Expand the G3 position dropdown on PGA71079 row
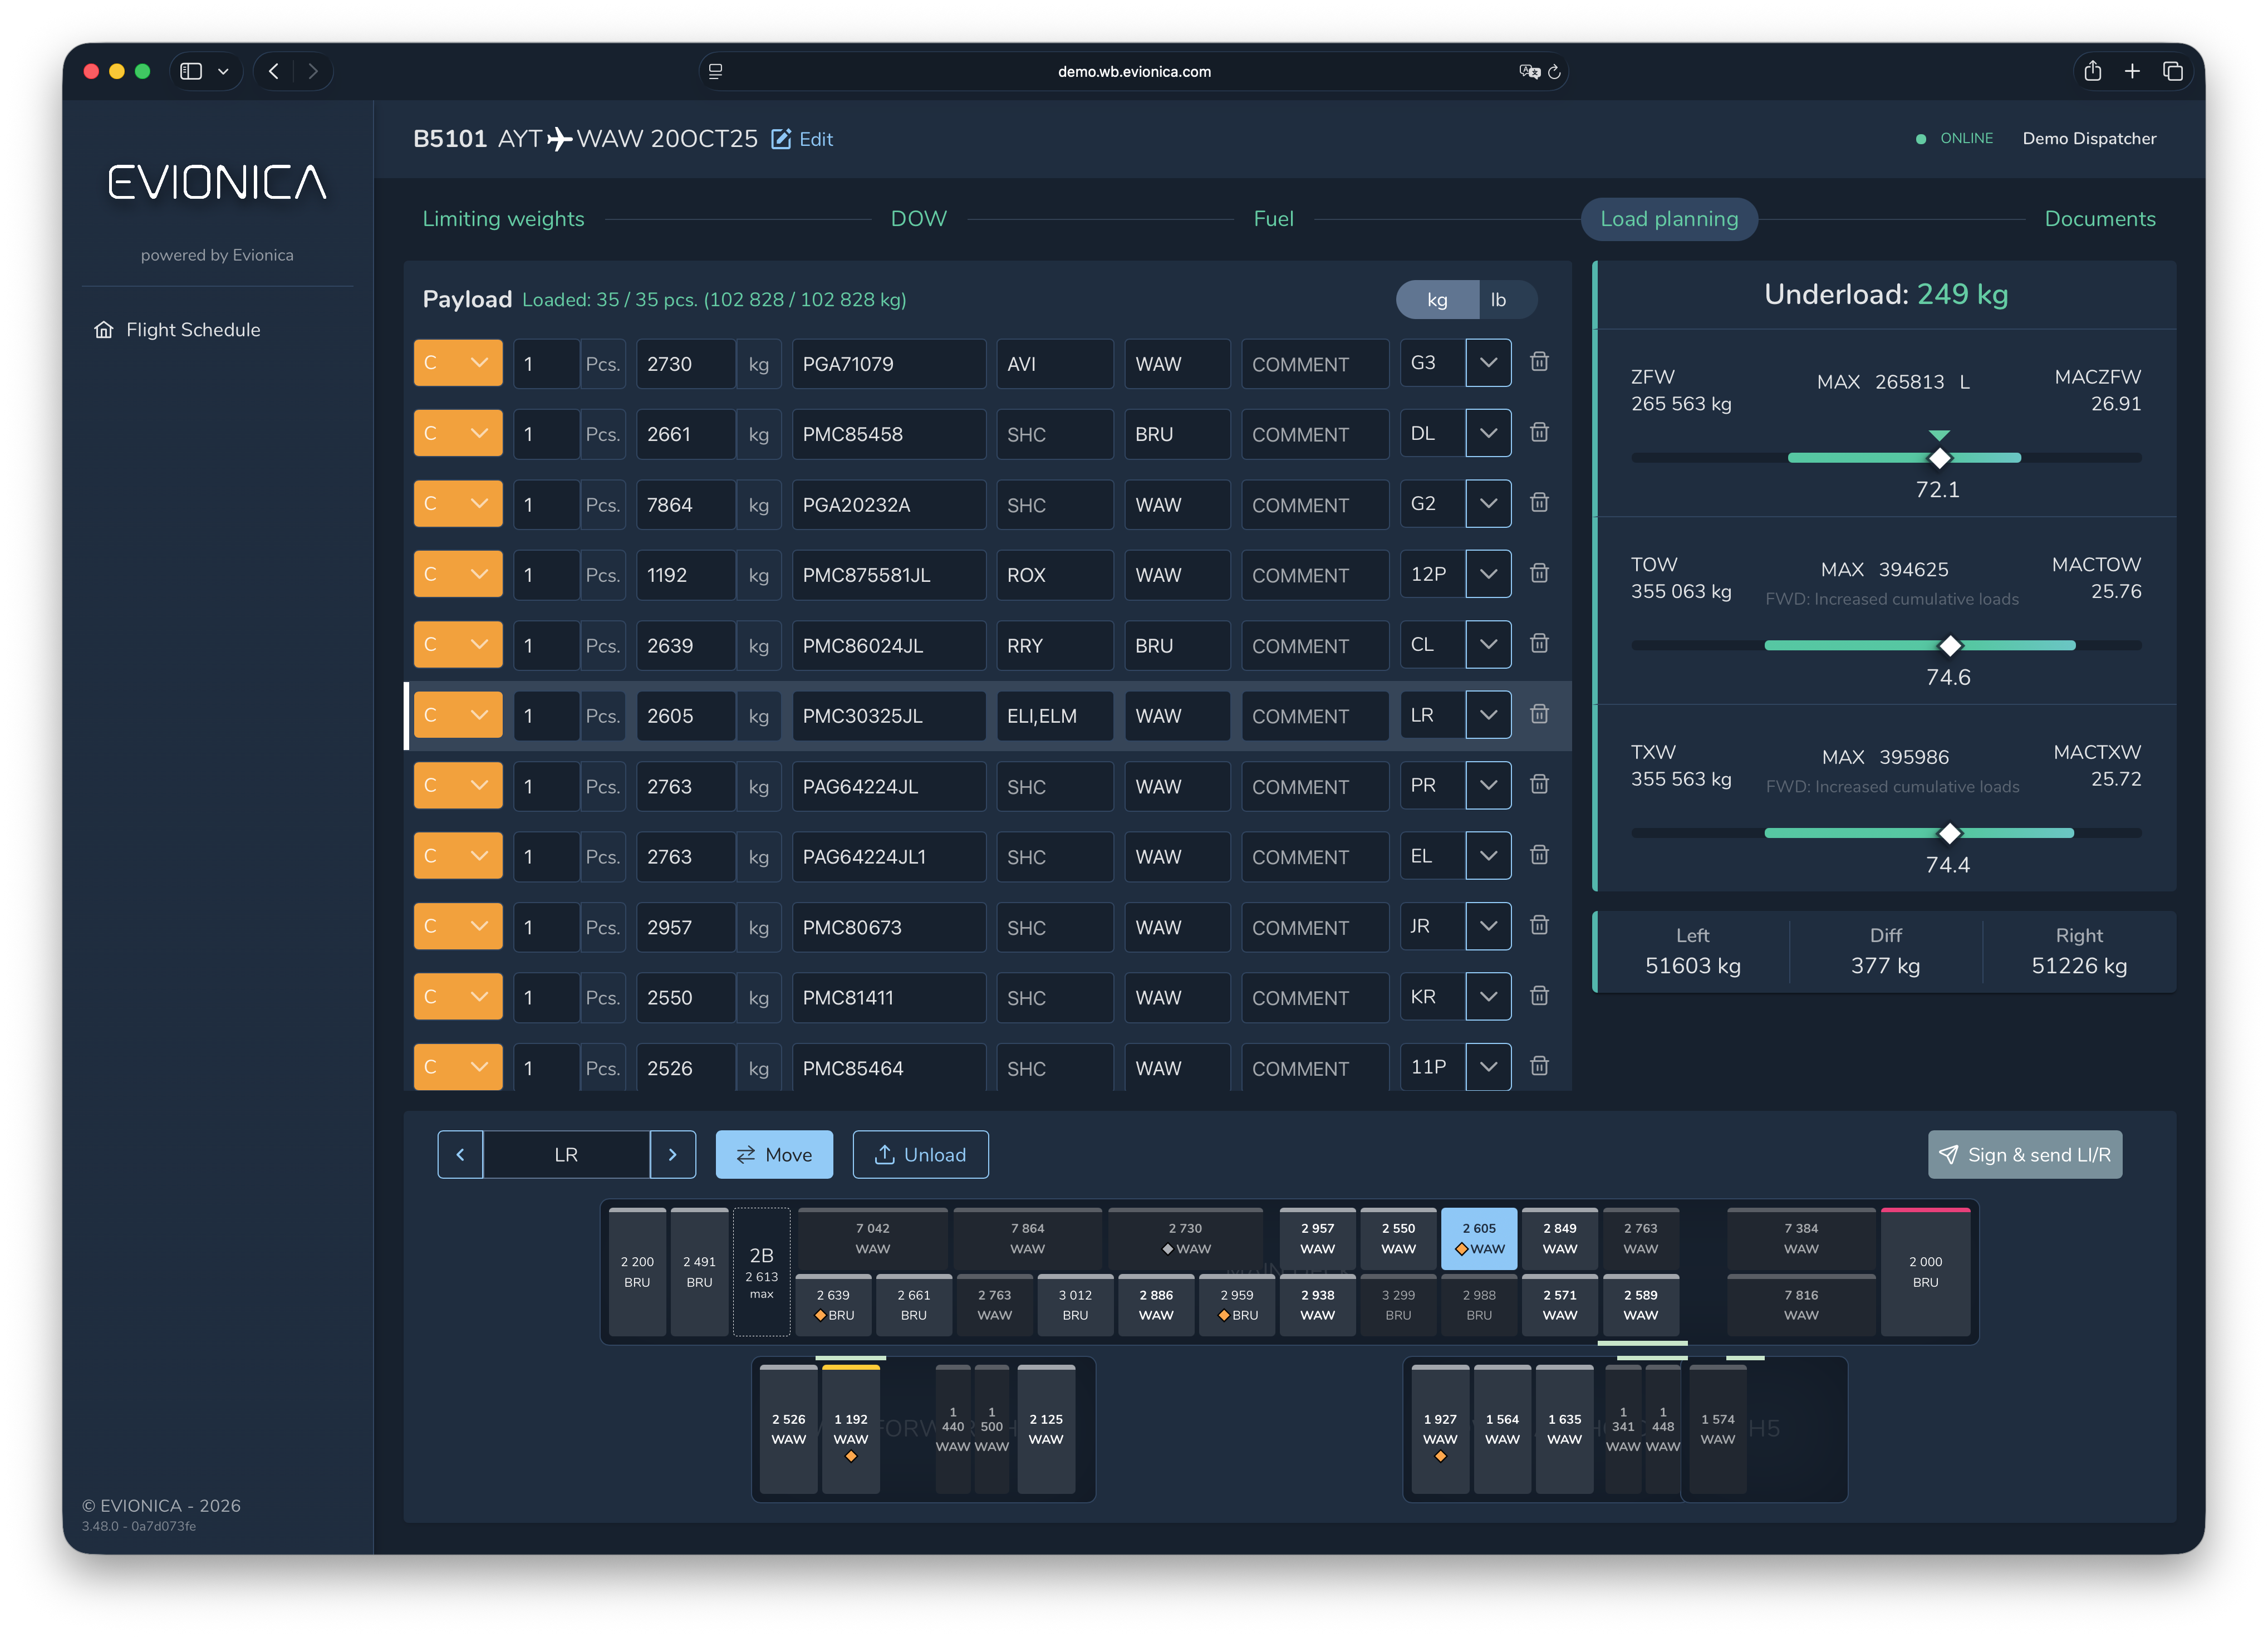This screenshot has height=1637, width=2268. coord(1488,363)
